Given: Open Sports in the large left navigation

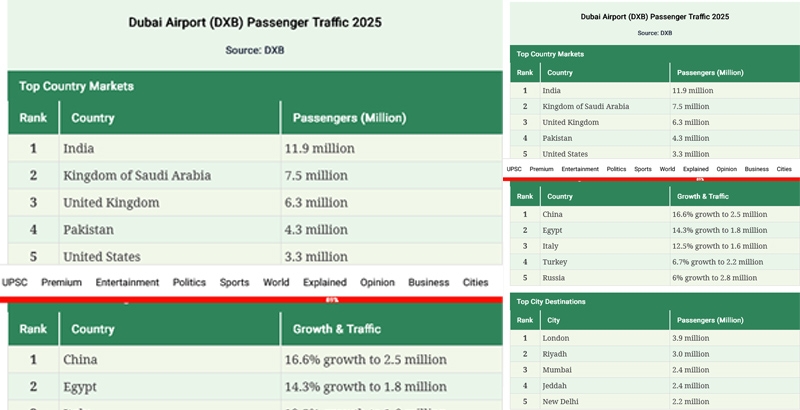Looking at the screenshot, I should 234,283.
